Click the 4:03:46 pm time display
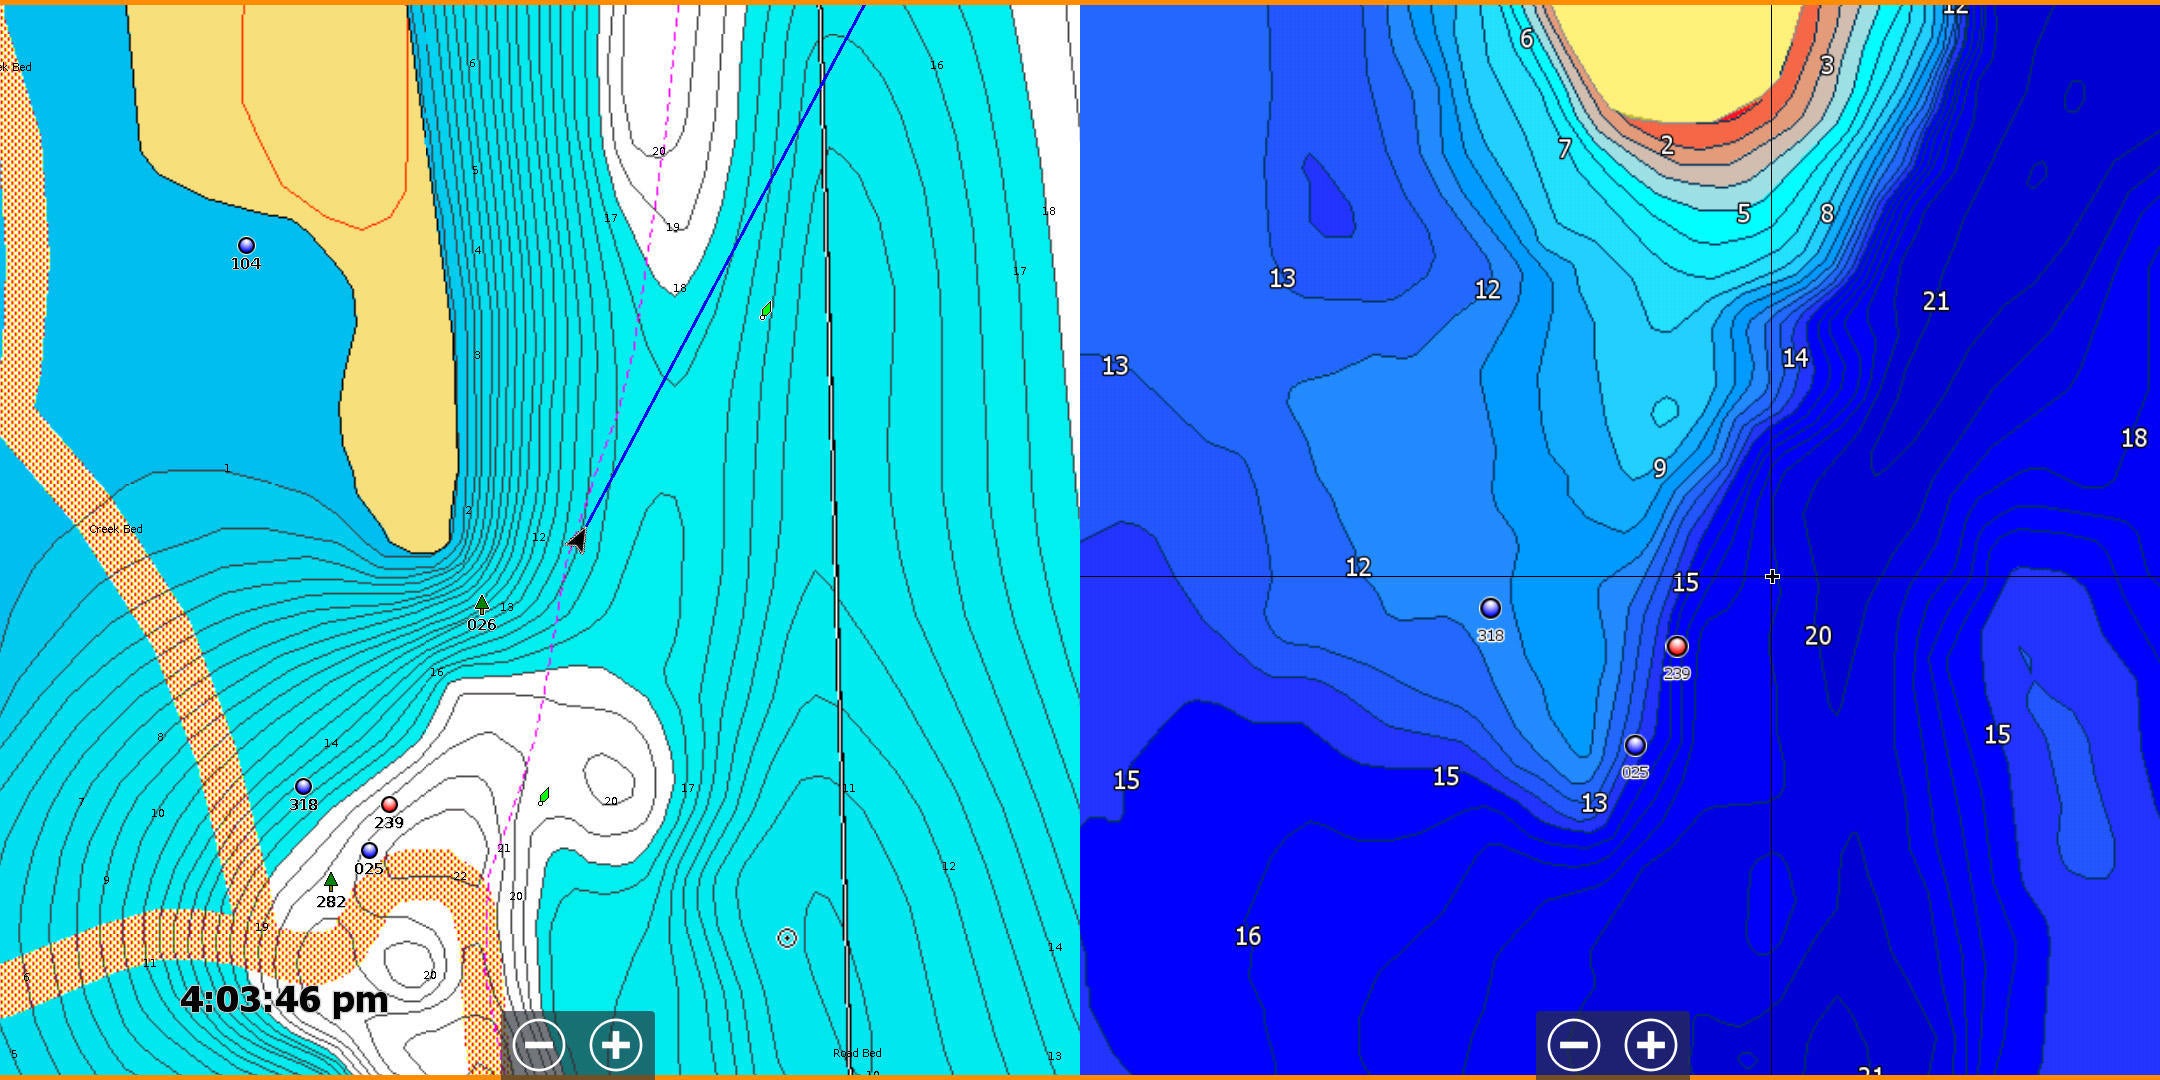The height and width of the screenshot is (1080, 2160). [x=285, y=999]
